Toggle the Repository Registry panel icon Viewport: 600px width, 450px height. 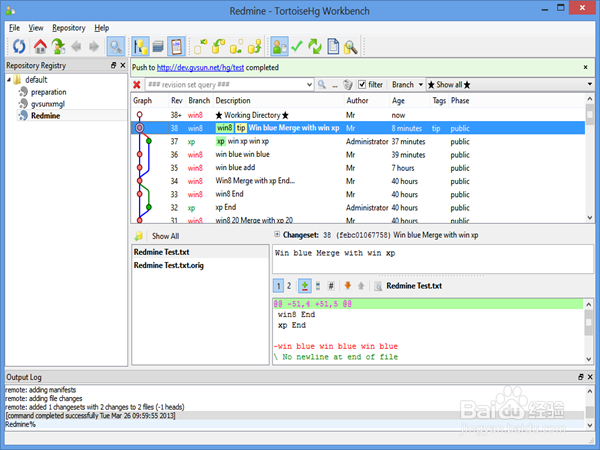140,47
